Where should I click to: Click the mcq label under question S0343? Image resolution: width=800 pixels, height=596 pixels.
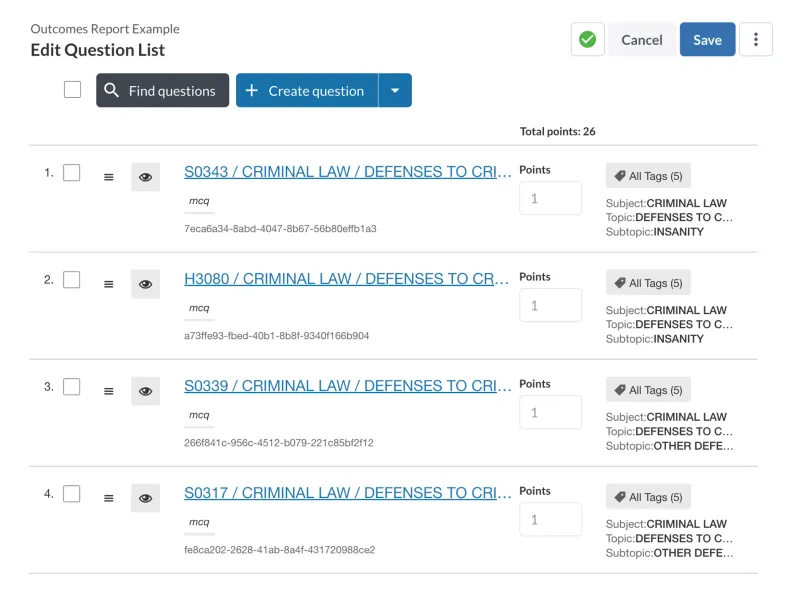point(199,201)
